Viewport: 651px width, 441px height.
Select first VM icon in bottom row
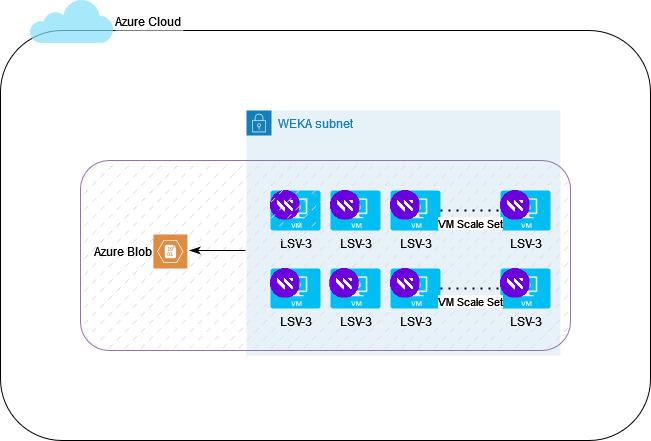click(295, 288)
